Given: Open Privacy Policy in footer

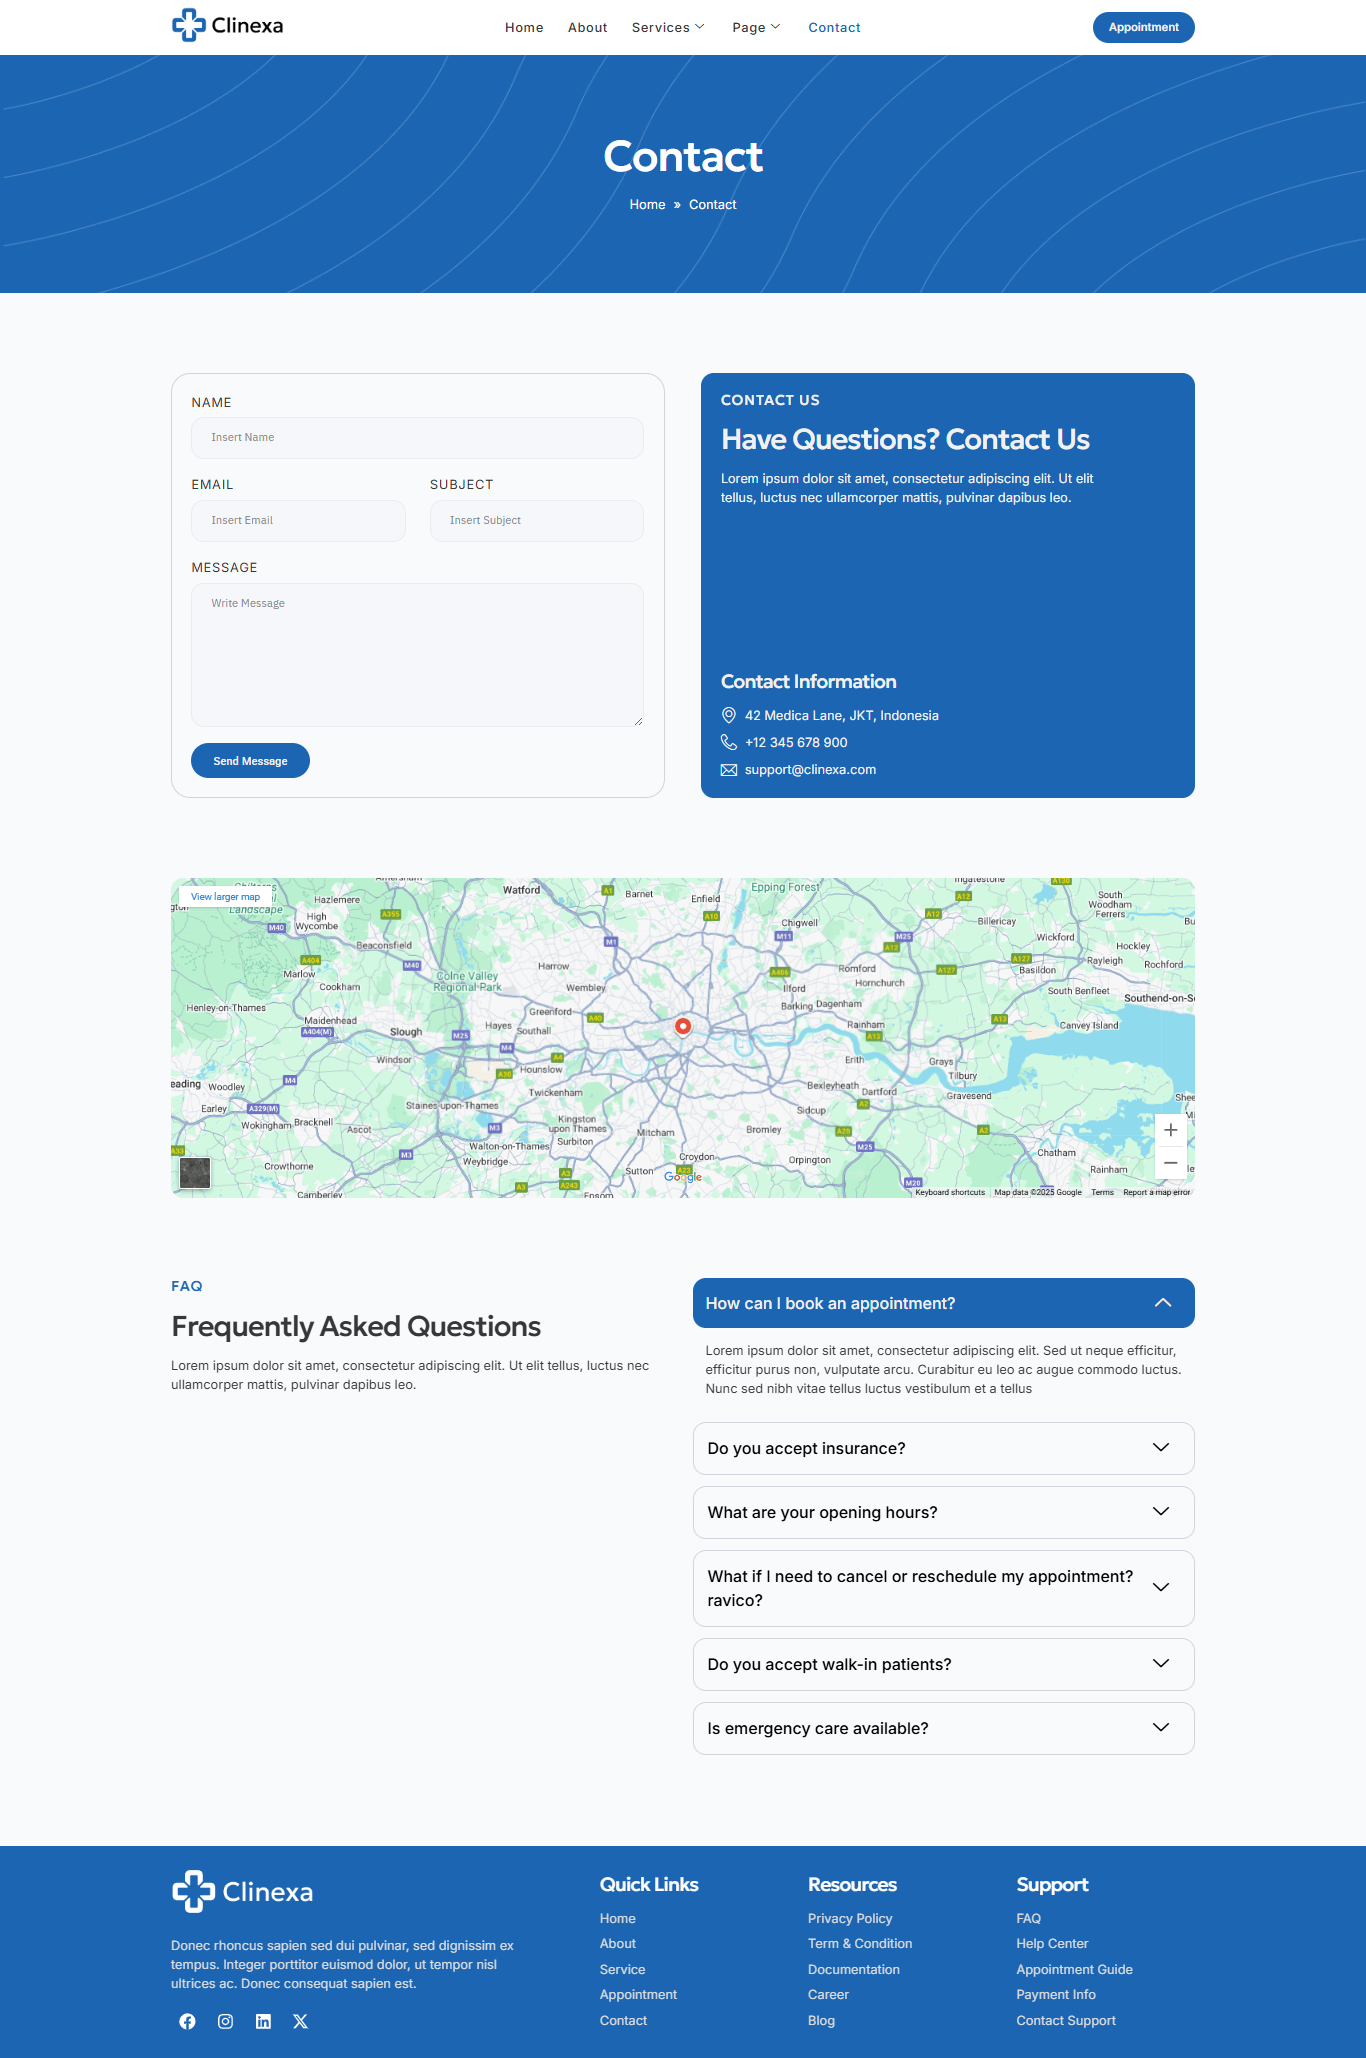Looking at the screenshot, I should [850, 1918].
